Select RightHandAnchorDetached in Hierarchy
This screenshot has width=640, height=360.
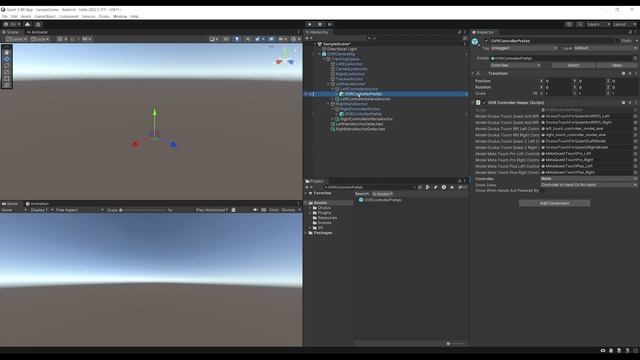click(360, 129)
